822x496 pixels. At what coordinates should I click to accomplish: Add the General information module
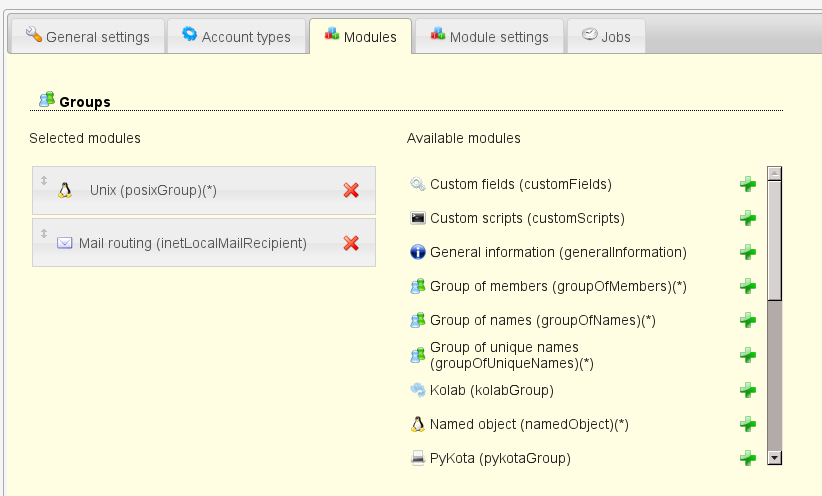747,252
